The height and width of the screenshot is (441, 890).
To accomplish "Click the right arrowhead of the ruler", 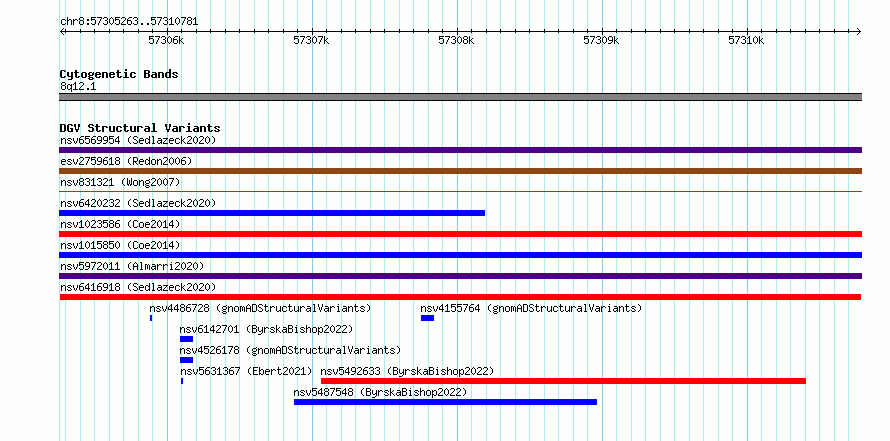I will tap(859, 31).
